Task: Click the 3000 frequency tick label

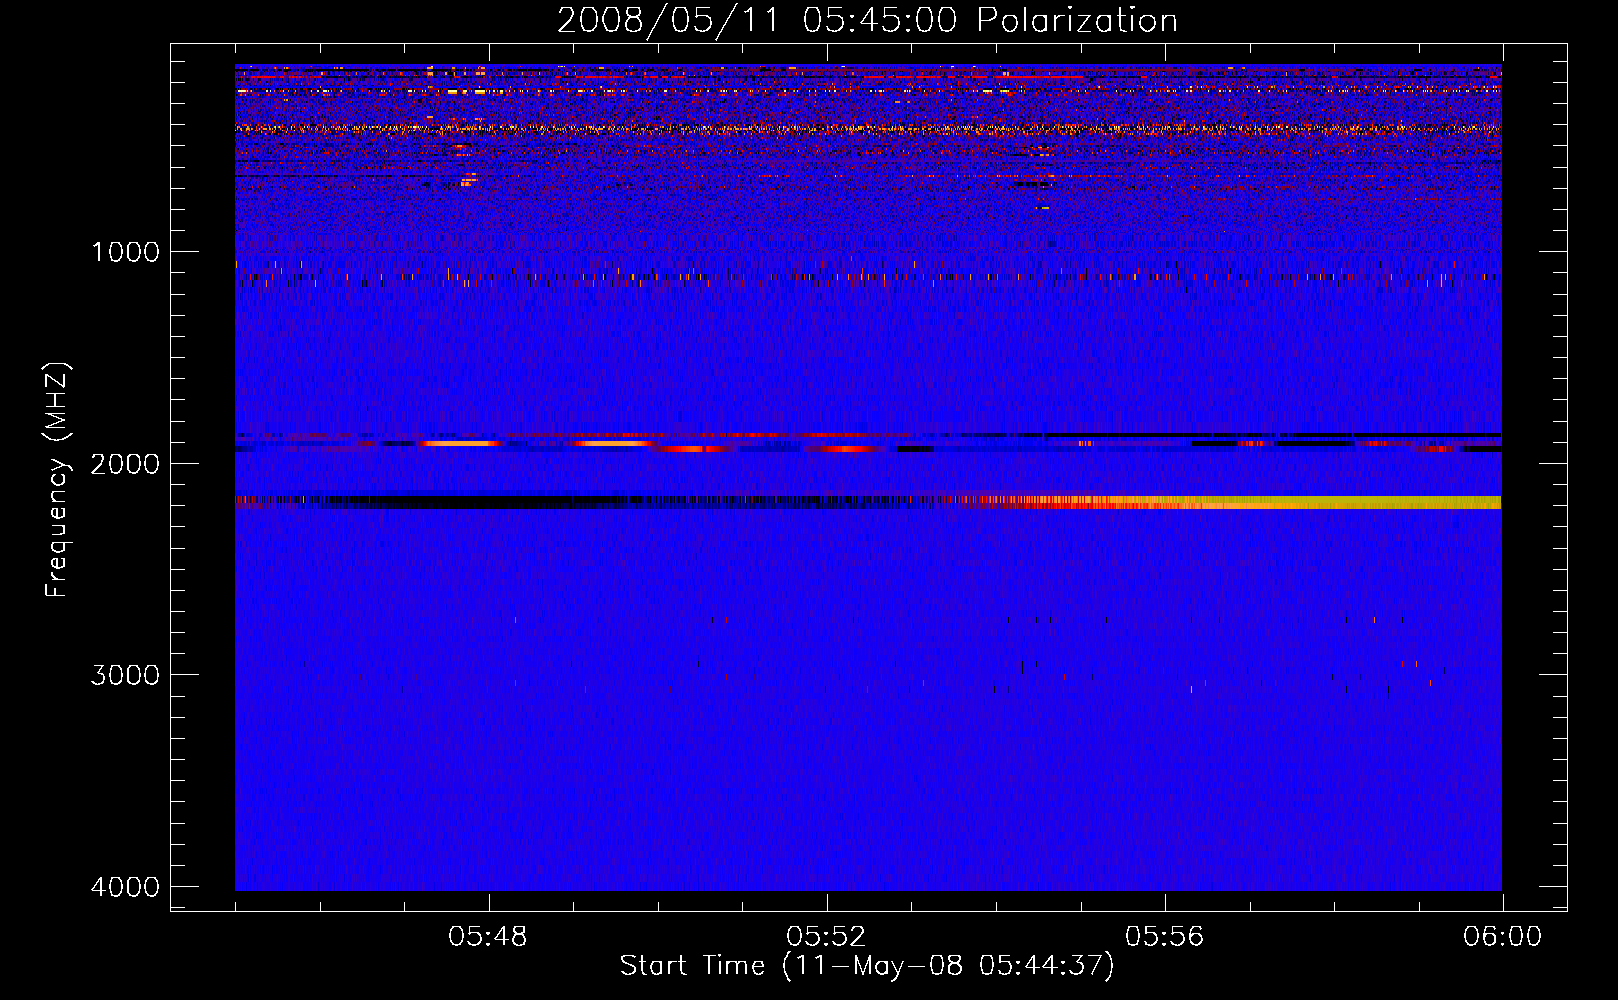Action: pyautogui.click(x=125, y=675)
